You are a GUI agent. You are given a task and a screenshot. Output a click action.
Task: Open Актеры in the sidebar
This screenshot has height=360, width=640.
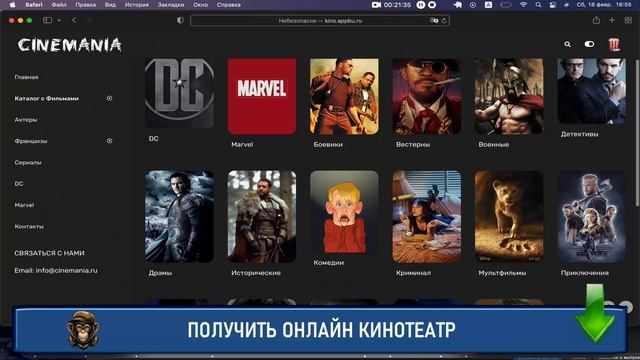(x=26, y=120)
